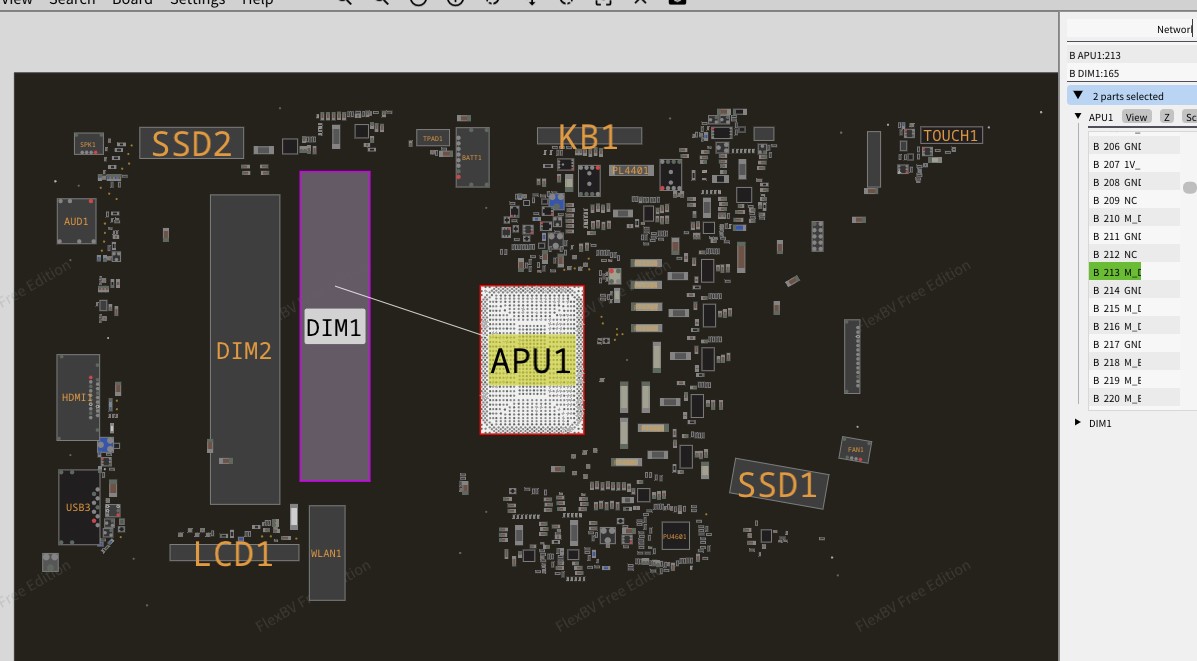Screen dimensions: 1197x661
Task: Select the DIM1 memory slot
Action: [x=335, y=327]
